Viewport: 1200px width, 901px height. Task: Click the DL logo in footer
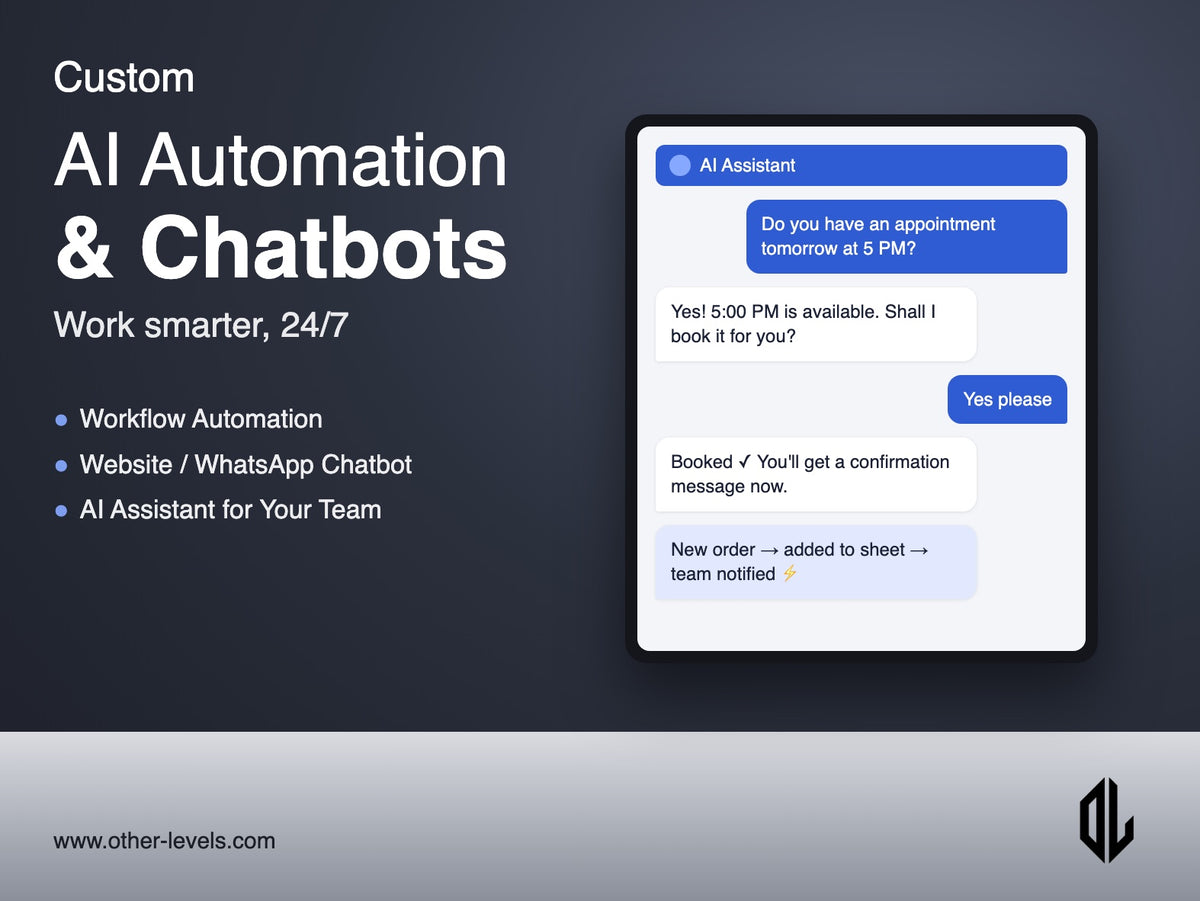coord(1106,820)
